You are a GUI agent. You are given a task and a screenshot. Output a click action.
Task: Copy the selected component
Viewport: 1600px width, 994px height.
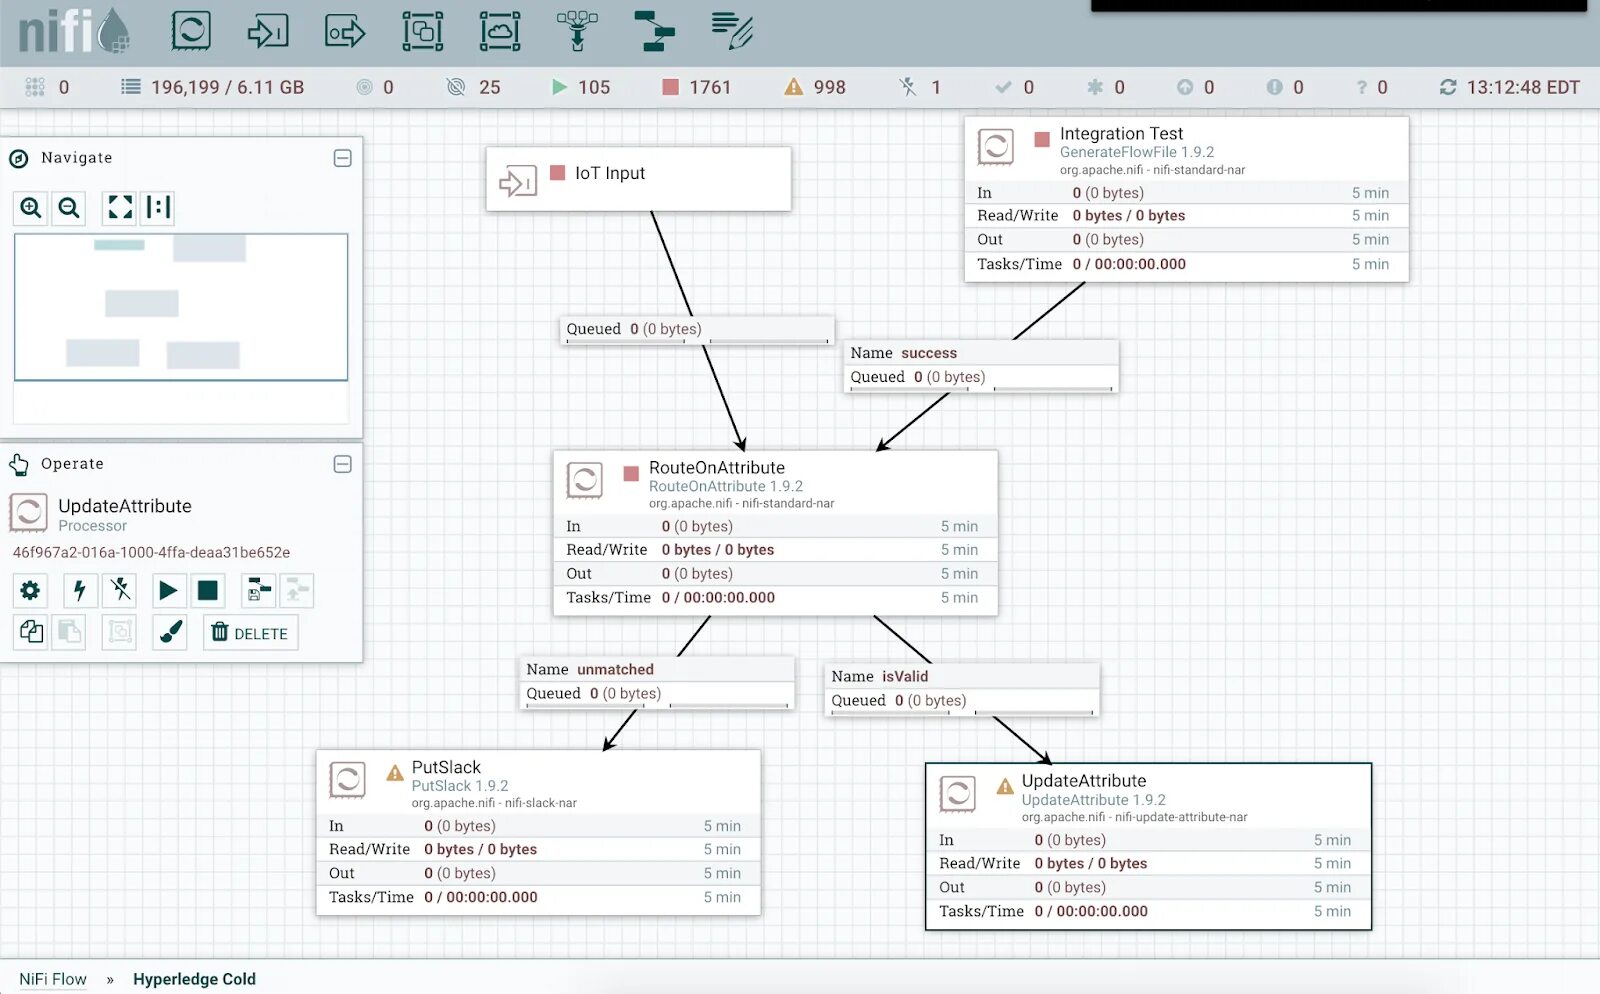point(31,632)
